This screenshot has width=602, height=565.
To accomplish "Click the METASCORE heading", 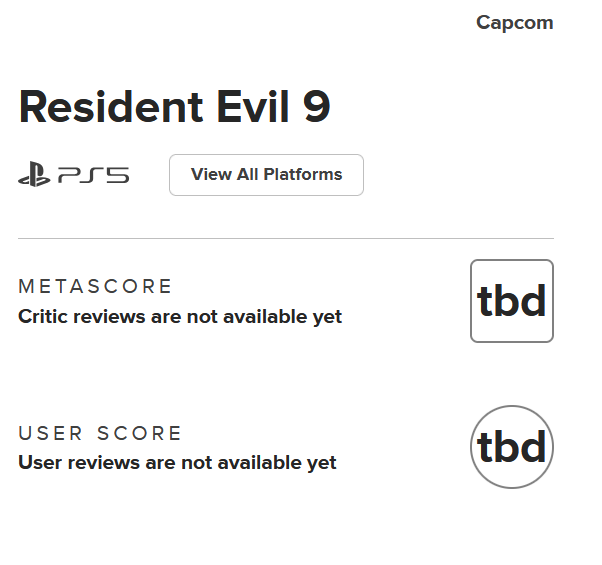I will tap(95, 287).
